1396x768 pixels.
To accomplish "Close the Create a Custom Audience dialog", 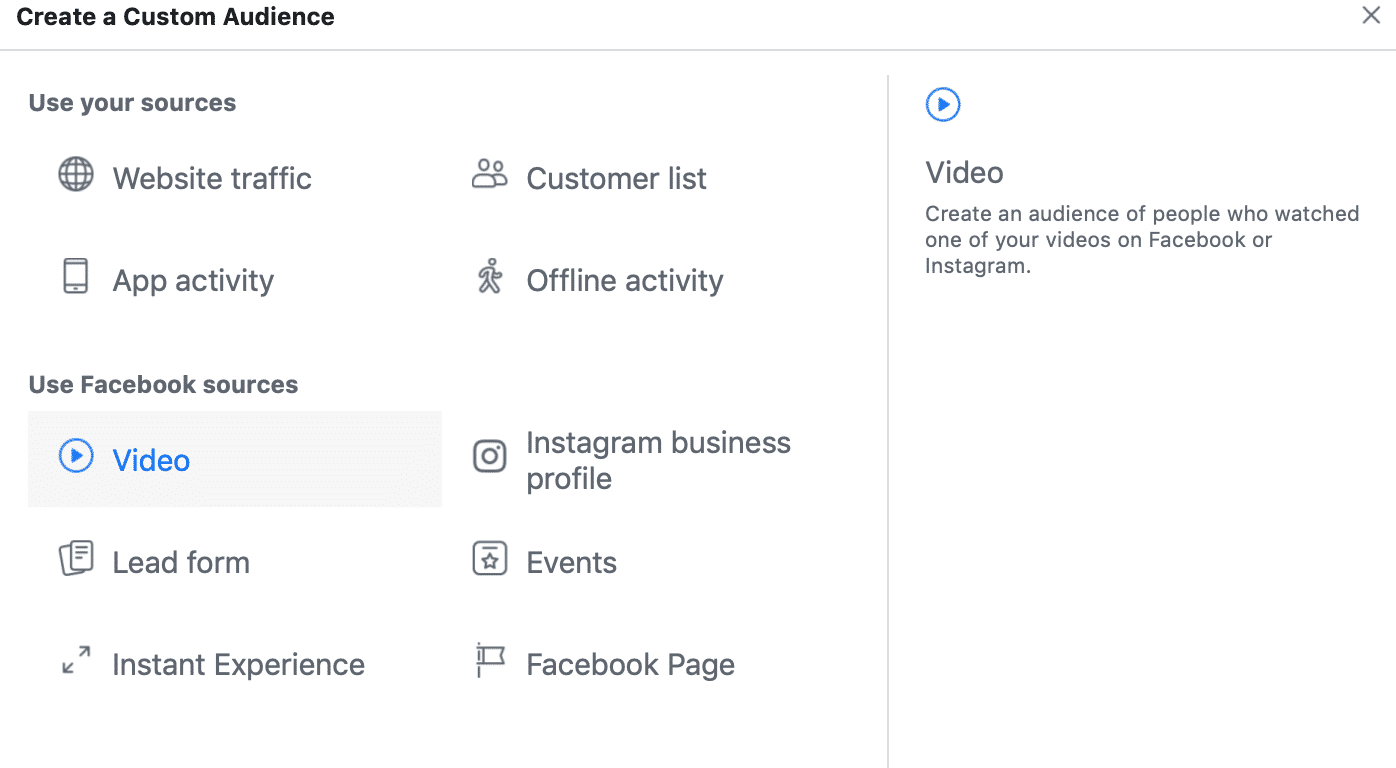I will pos(1370,15).
